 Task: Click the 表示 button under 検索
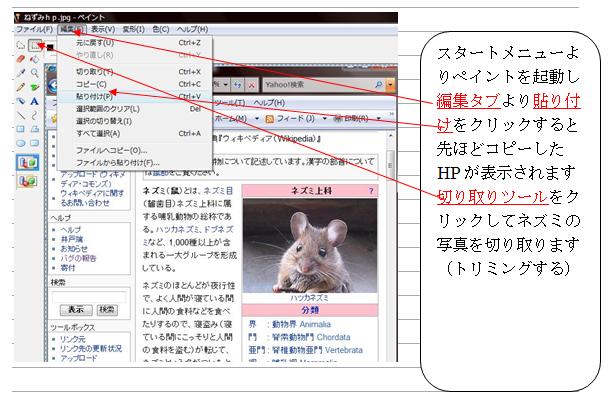76,310
